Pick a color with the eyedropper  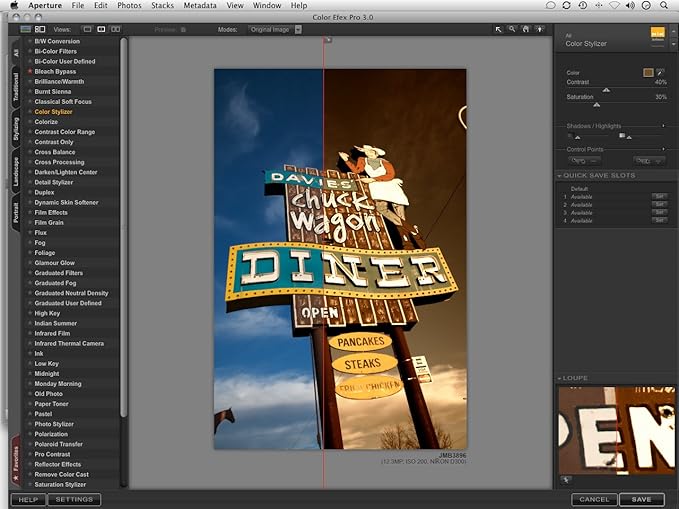pyautogui.click(x=661, y=73)
